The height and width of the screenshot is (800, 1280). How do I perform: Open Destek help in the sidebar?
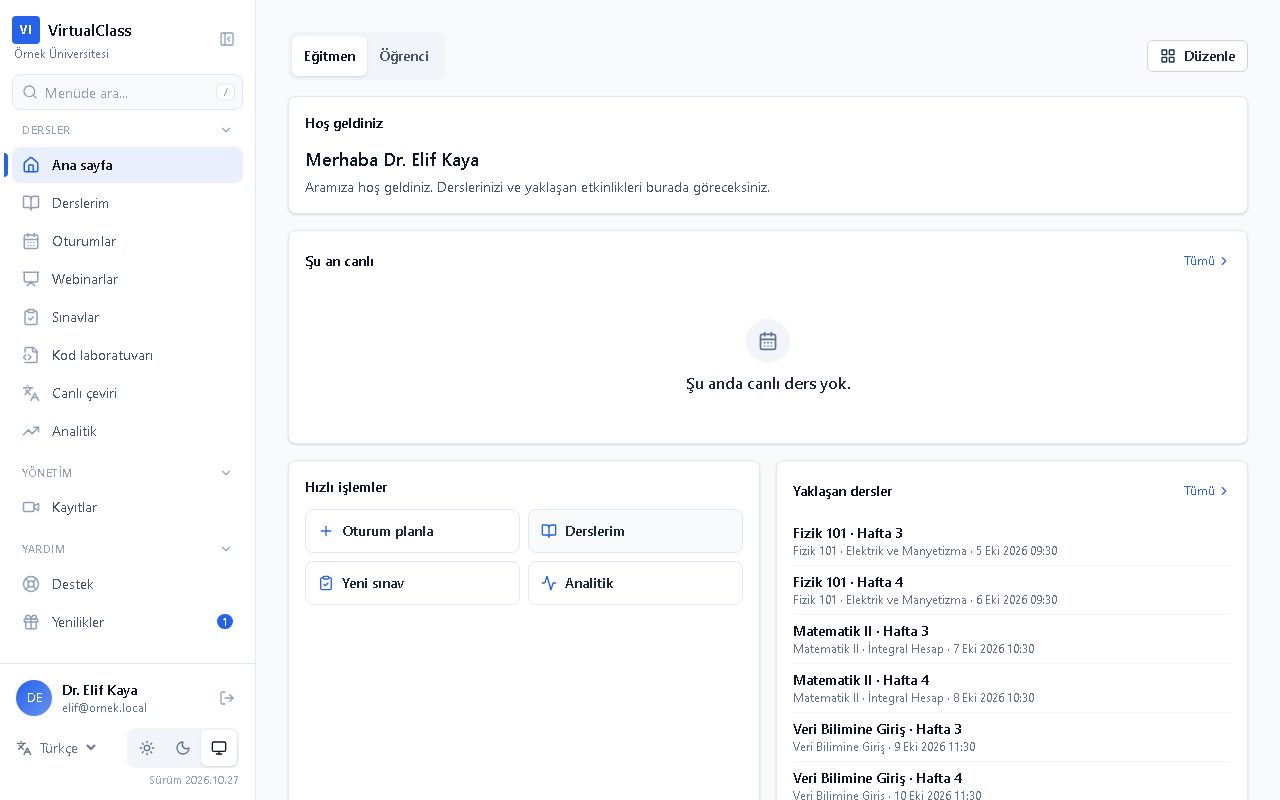[x=127, y=584]
